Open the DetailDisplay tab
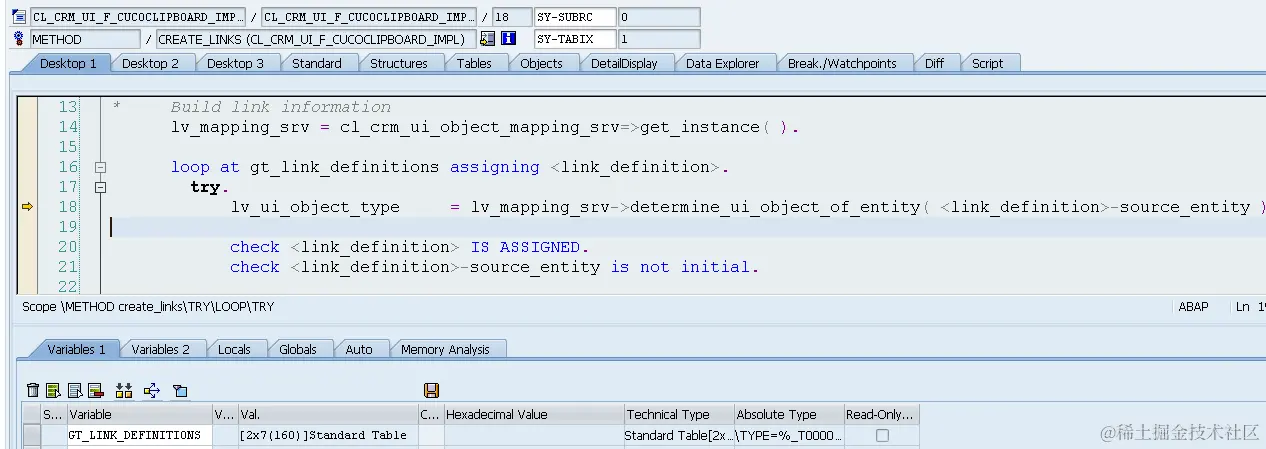The image size is (1266, 449). point(624,63)
